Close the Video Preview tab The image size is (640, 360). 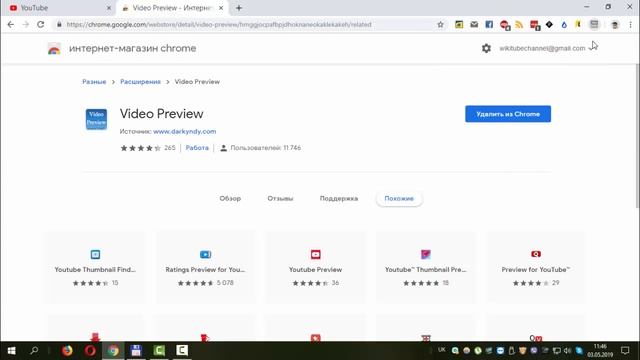tap(221, 8)
